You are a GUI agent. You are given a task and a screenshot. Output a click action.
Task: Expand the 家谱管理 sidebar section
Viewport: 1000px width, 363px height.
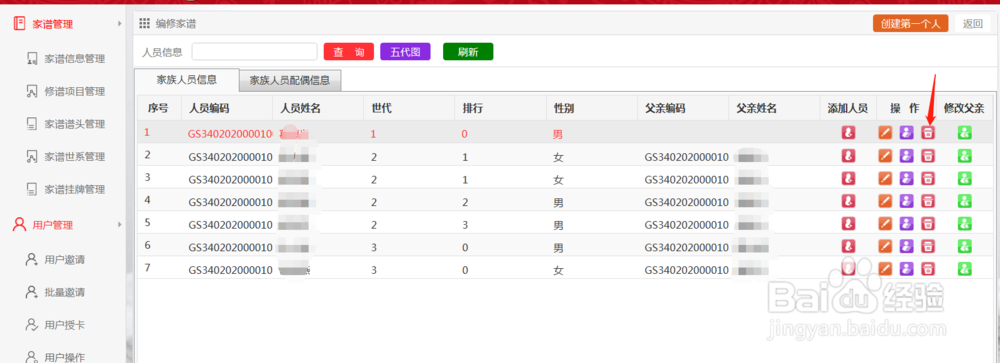(x=120, y=24)
